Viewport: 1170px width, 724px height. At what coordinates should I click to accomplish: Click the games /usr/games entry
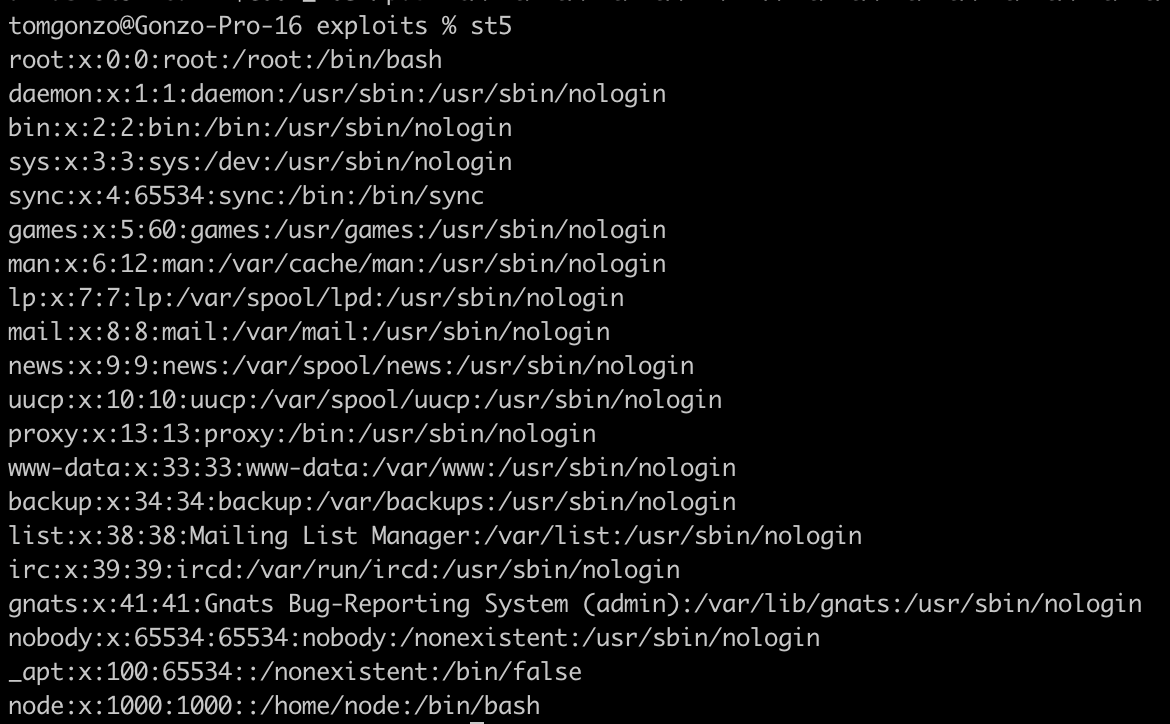[337, 230]
